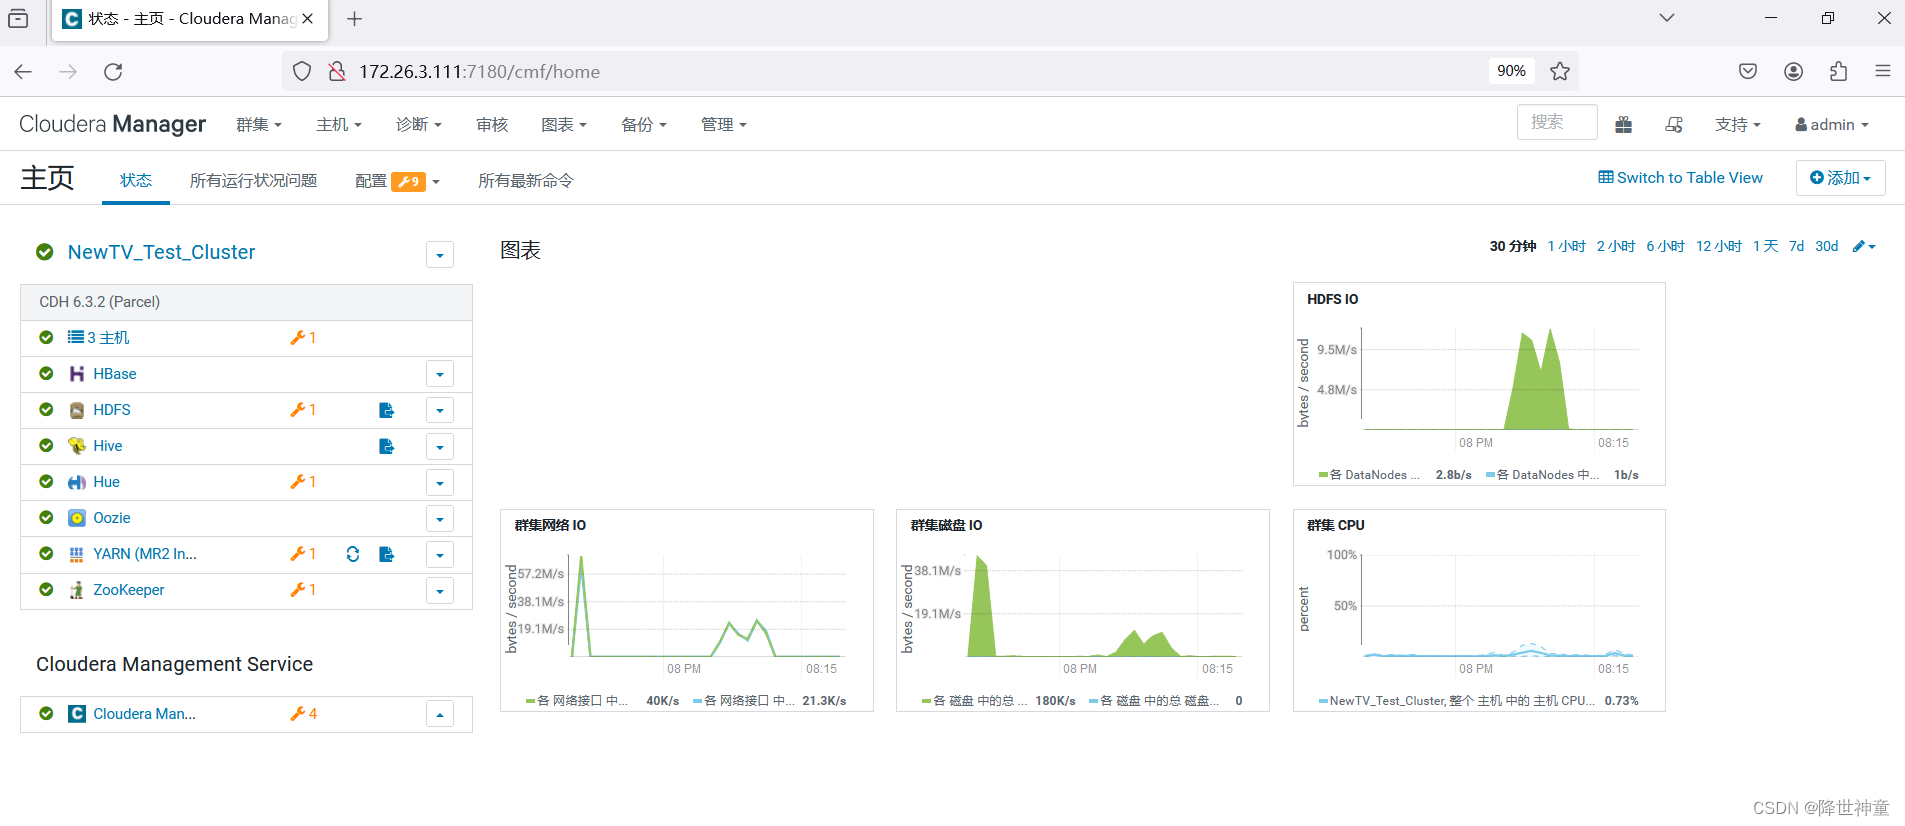Click YARN client configuration deploy icon
The height and width of the screenshot is (826, 1905).
pyautogui.click(x=387, y=554)
